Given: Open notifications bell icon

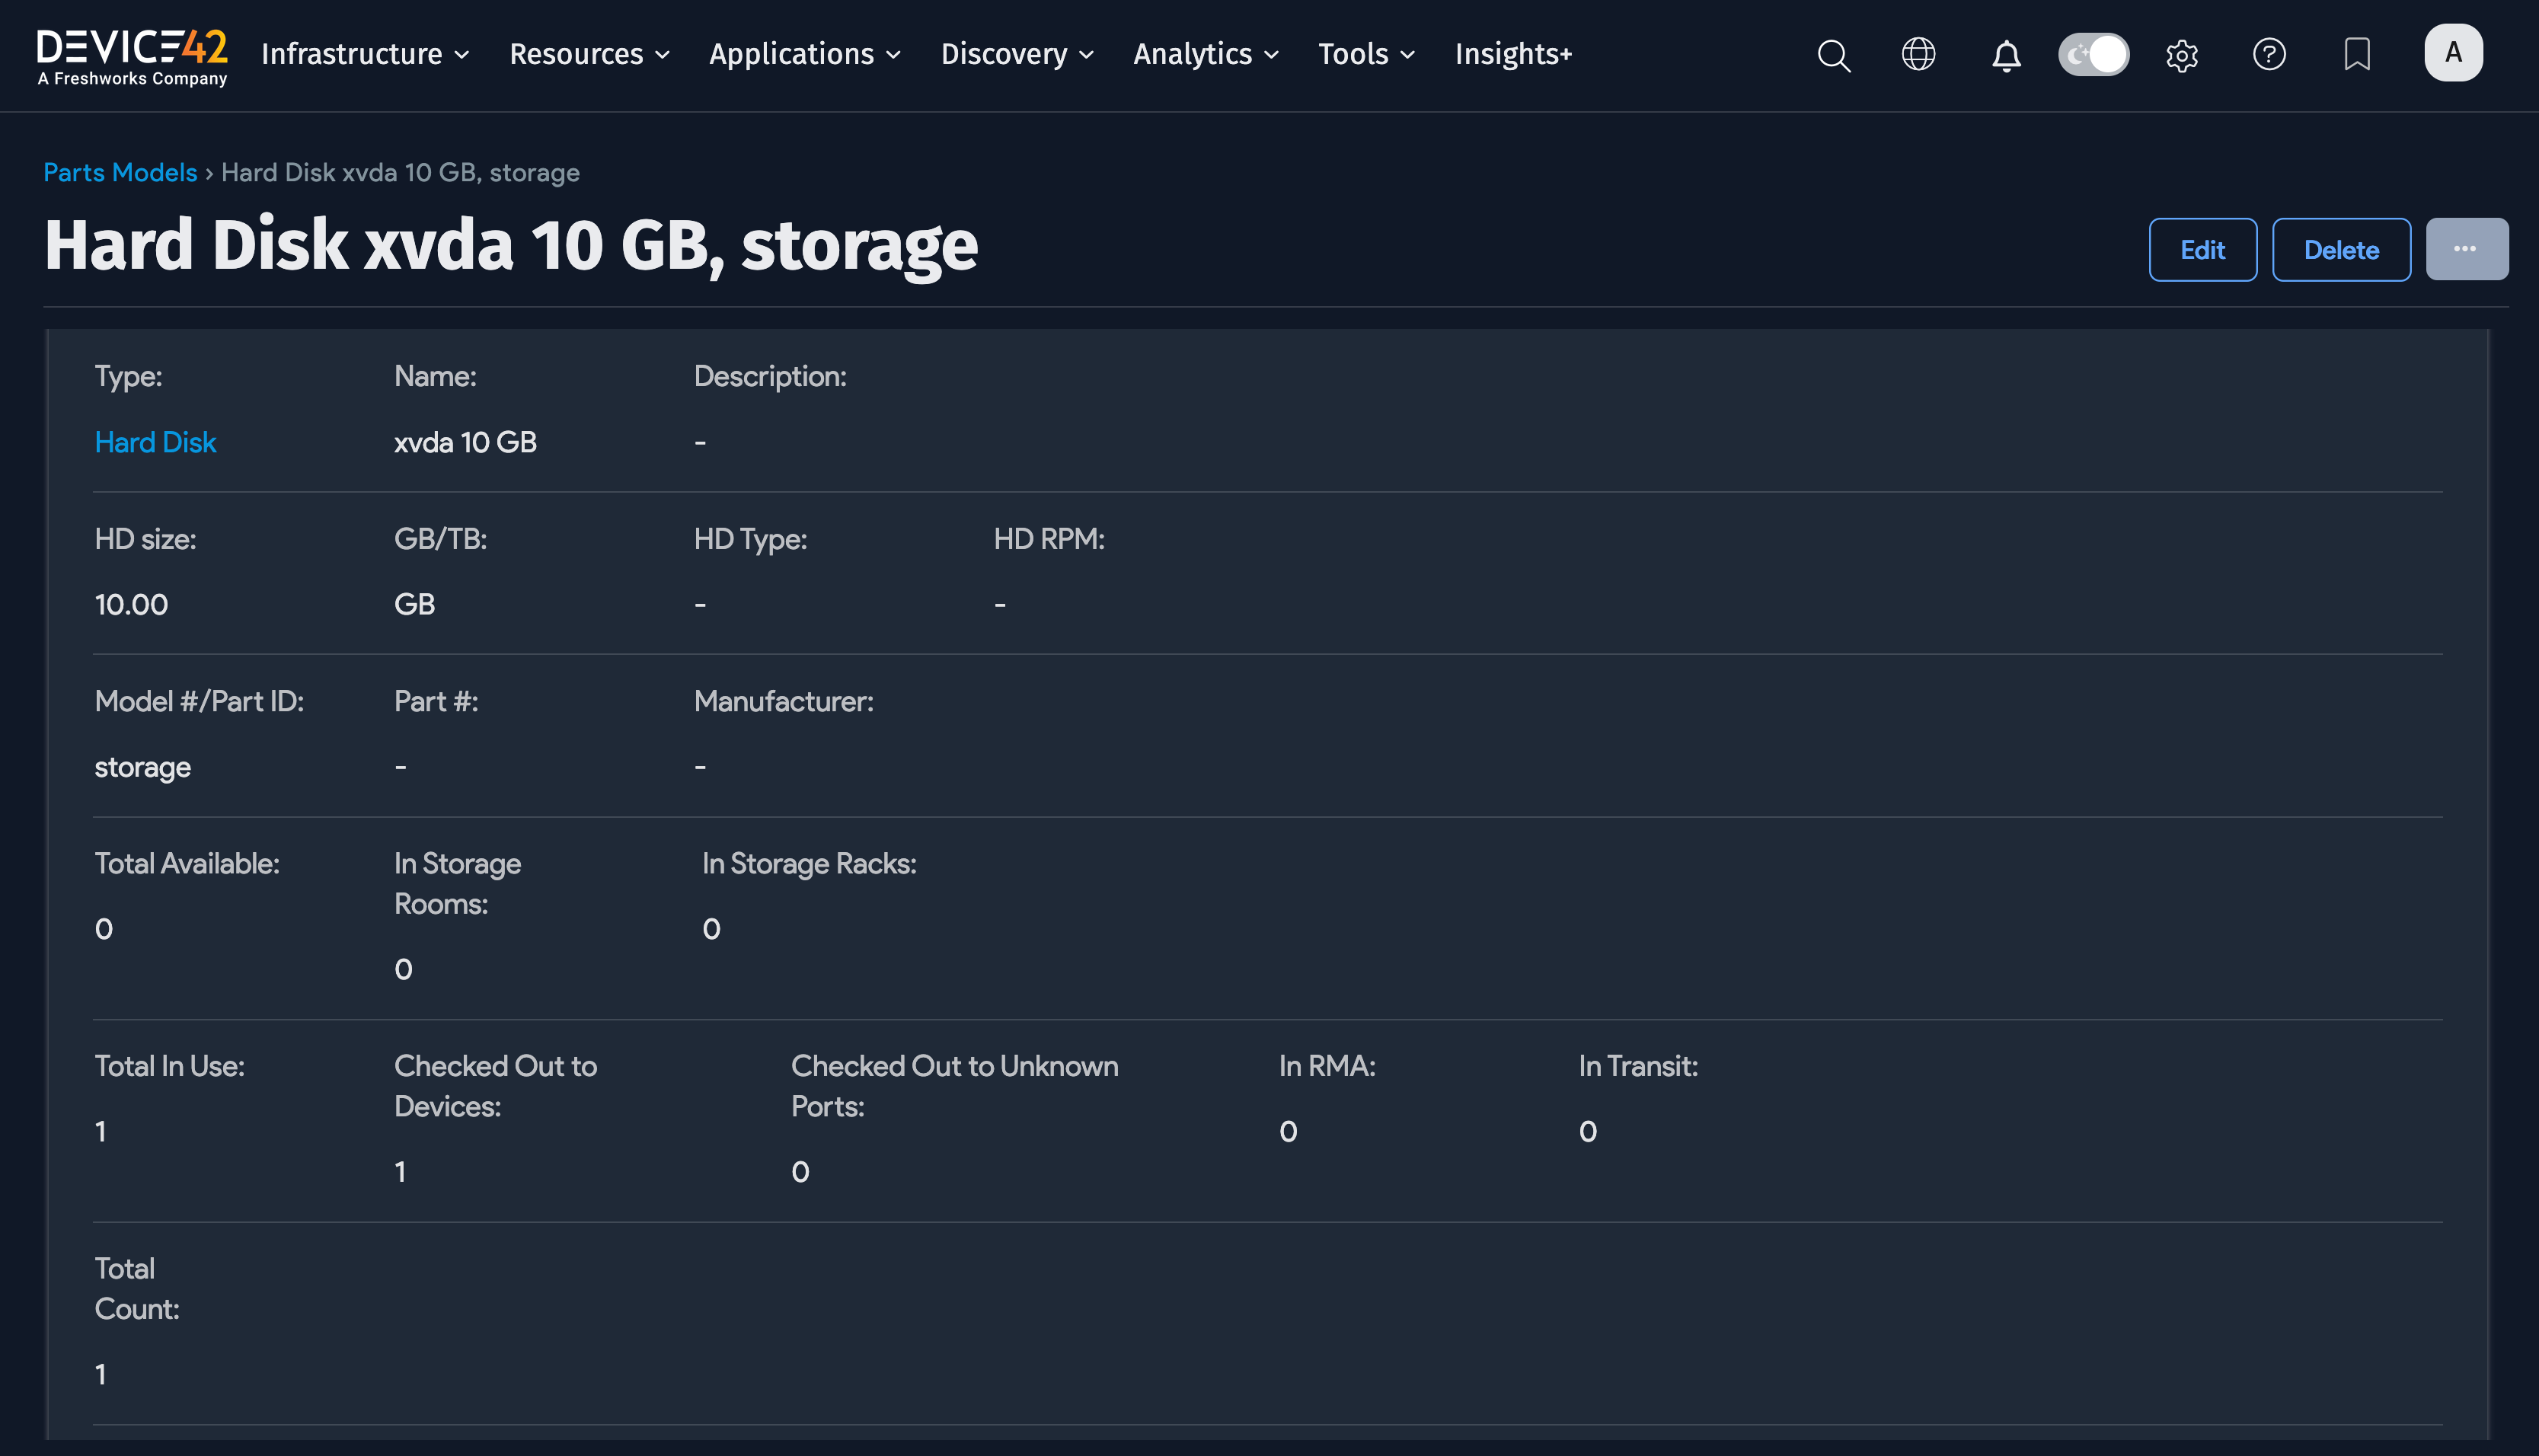Looking at the screenshot, I should coord(2005,55).
